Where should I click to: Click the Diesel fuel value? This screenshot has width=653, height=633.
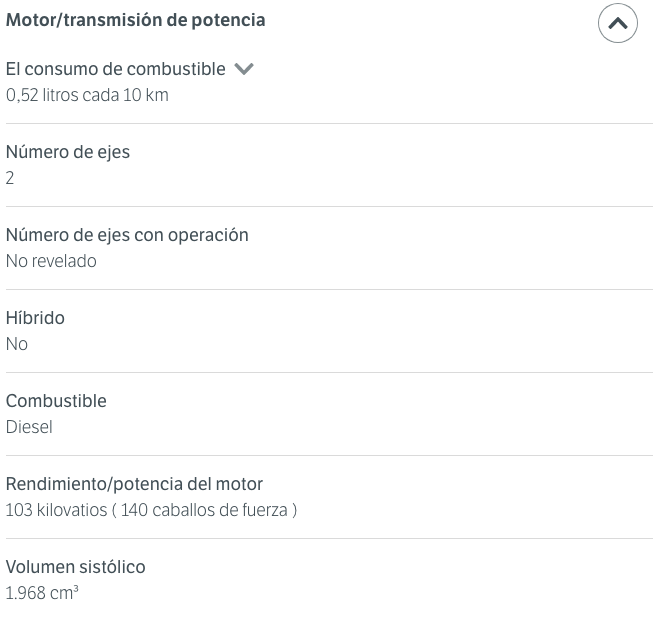[29, 427]
